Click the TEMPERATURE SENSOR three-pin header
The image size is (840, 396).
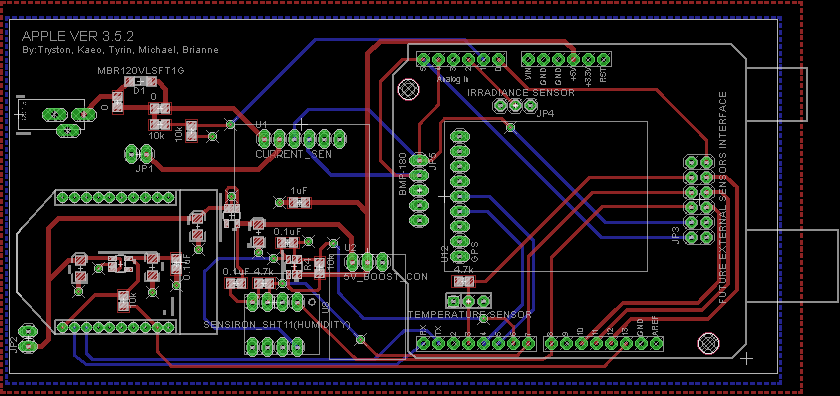(x=469, y=300)
